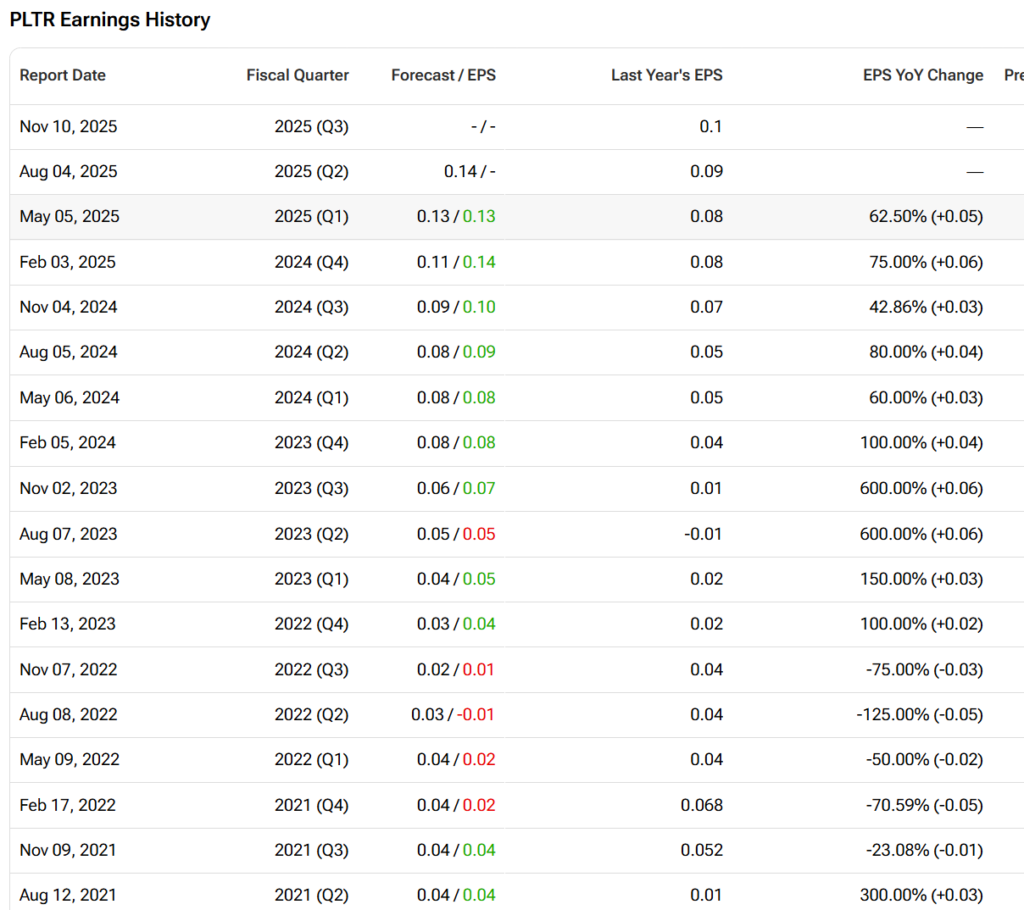This screenshot has width=1024, height=910.
Task: Click the Report Date column header
Action: (x=62, y=75)
